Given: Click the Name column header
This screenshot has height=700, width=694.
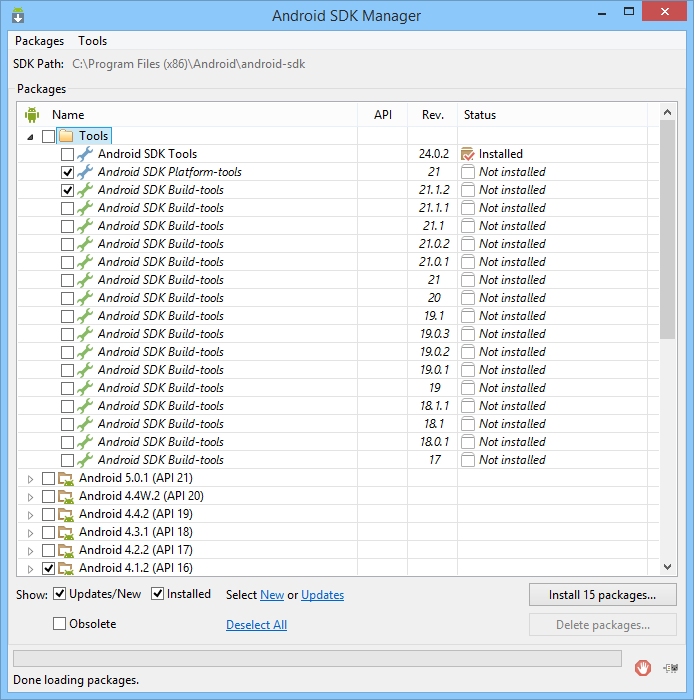Looking at the screenshot, I should 187,115.
